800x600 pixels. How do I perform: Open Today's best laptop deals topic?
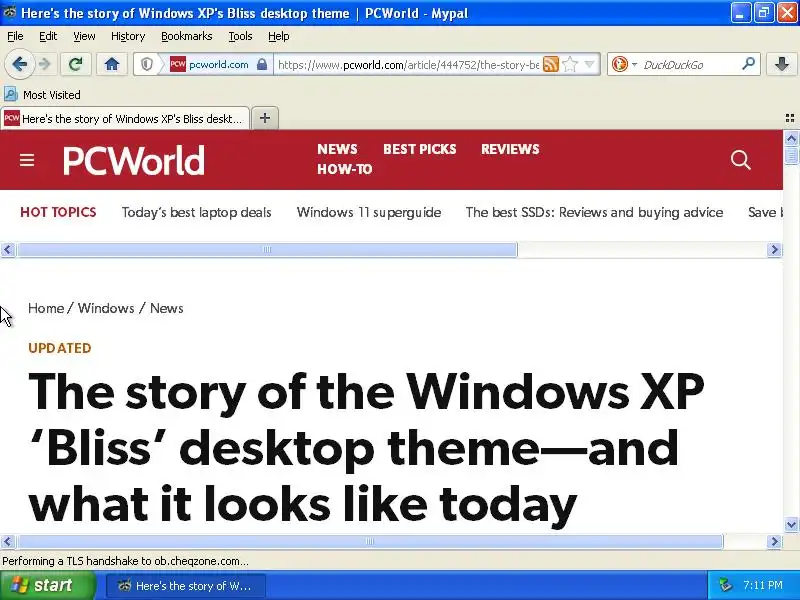[196, 212]
